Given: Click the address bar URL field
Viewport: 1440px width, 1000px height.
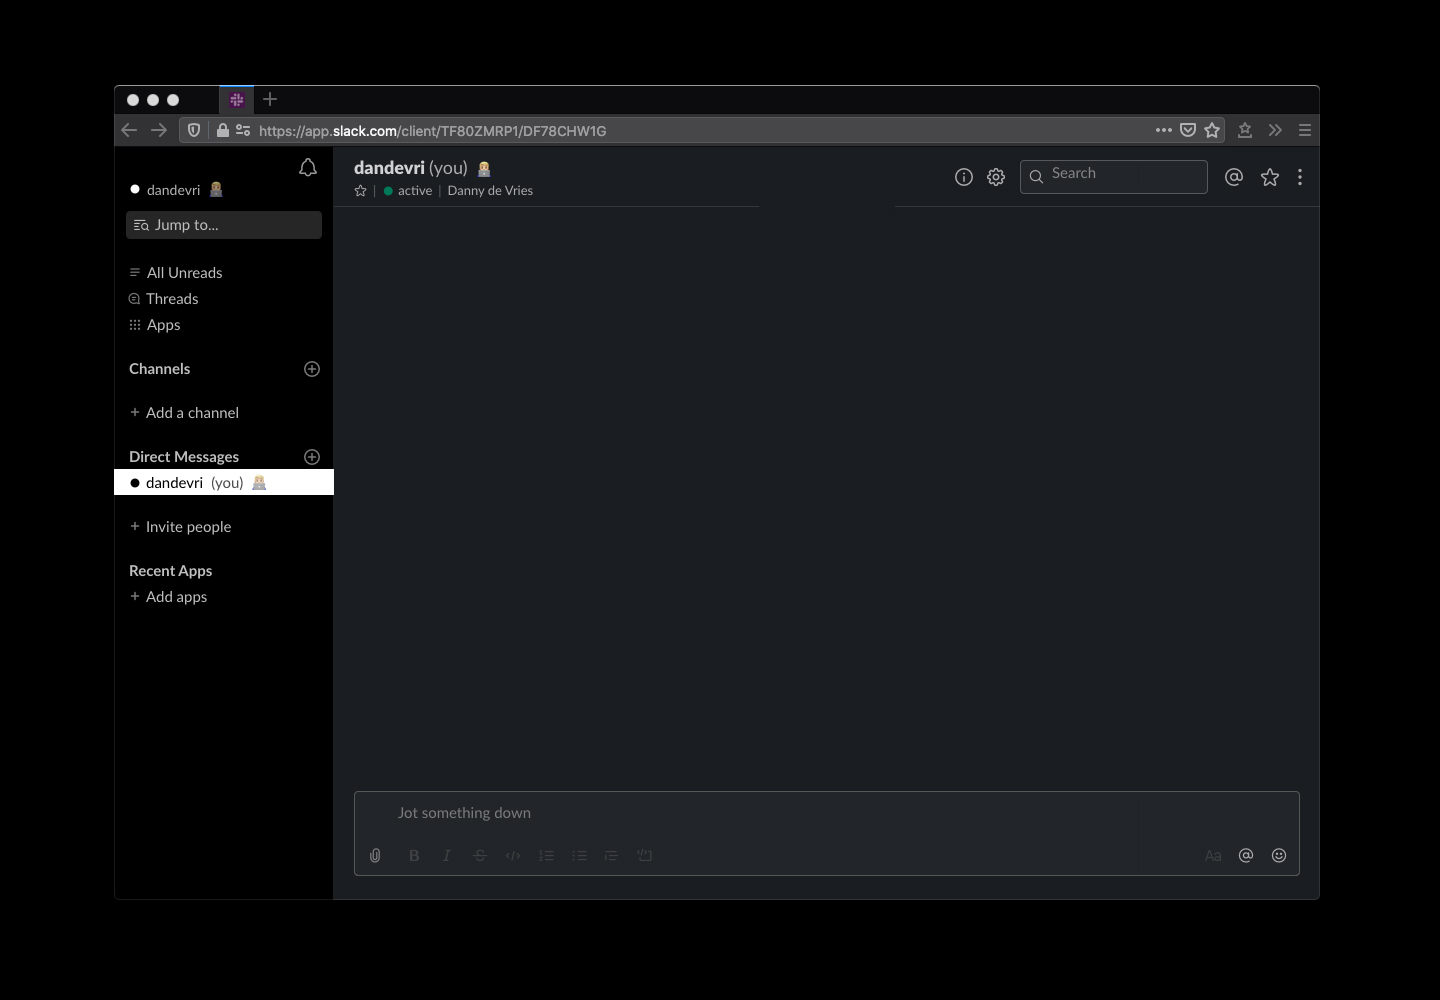Looking at the screenshot, I should [x=700, y=130].
